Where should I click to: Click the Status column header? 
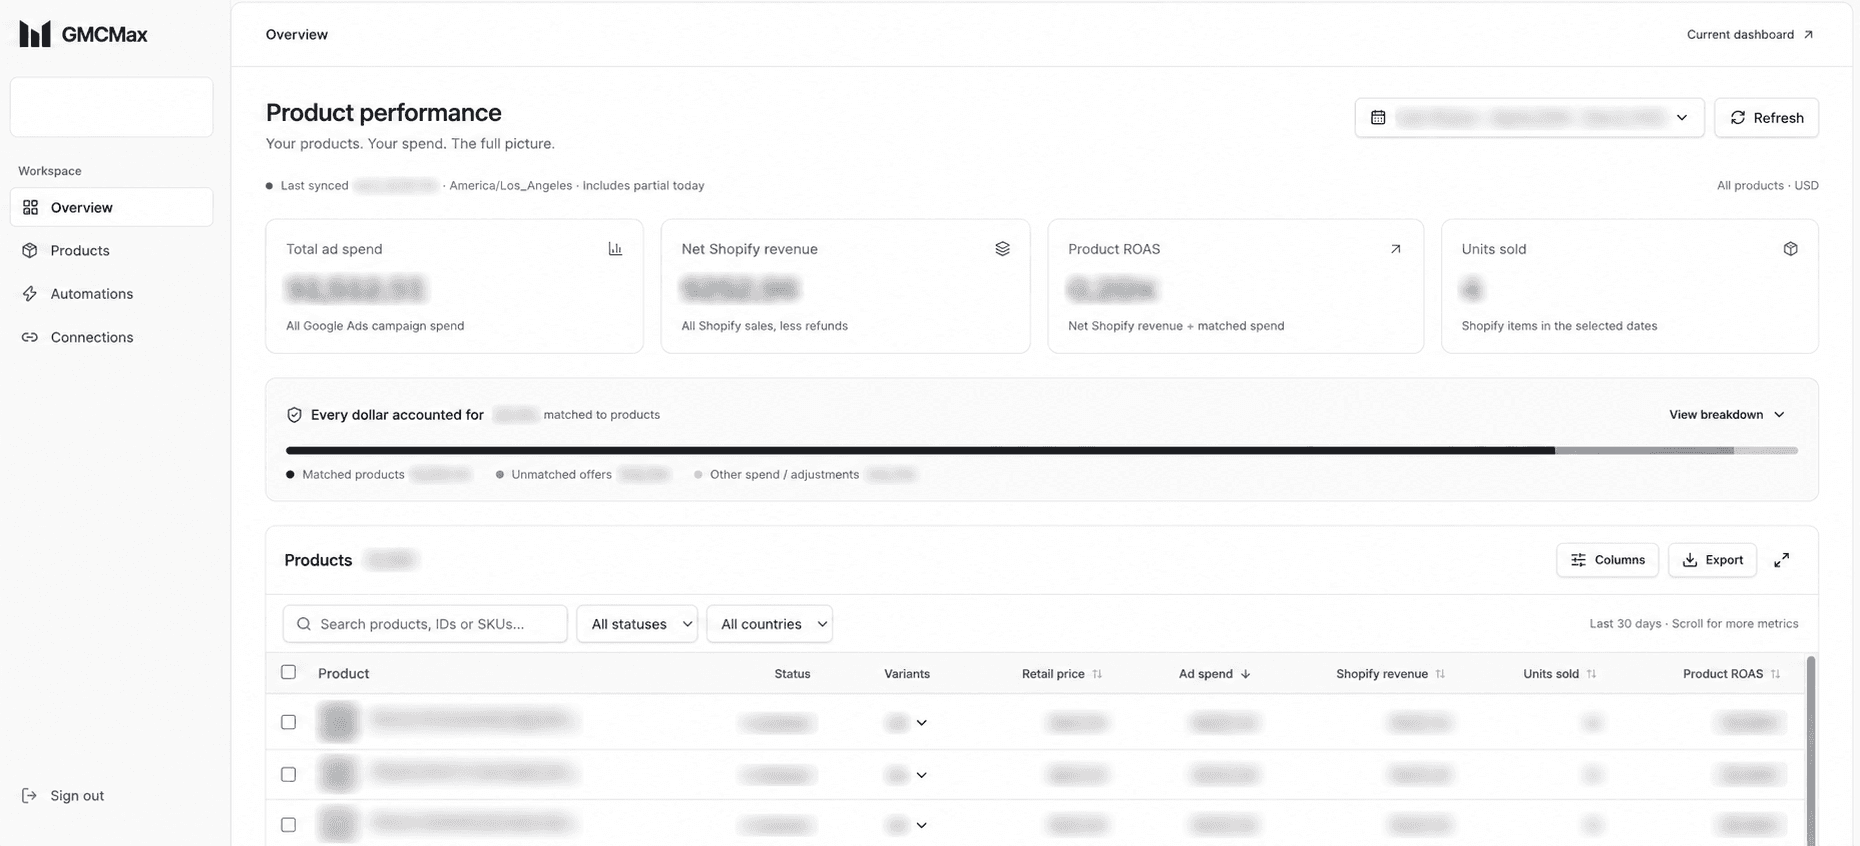click(x=792, y=673)
